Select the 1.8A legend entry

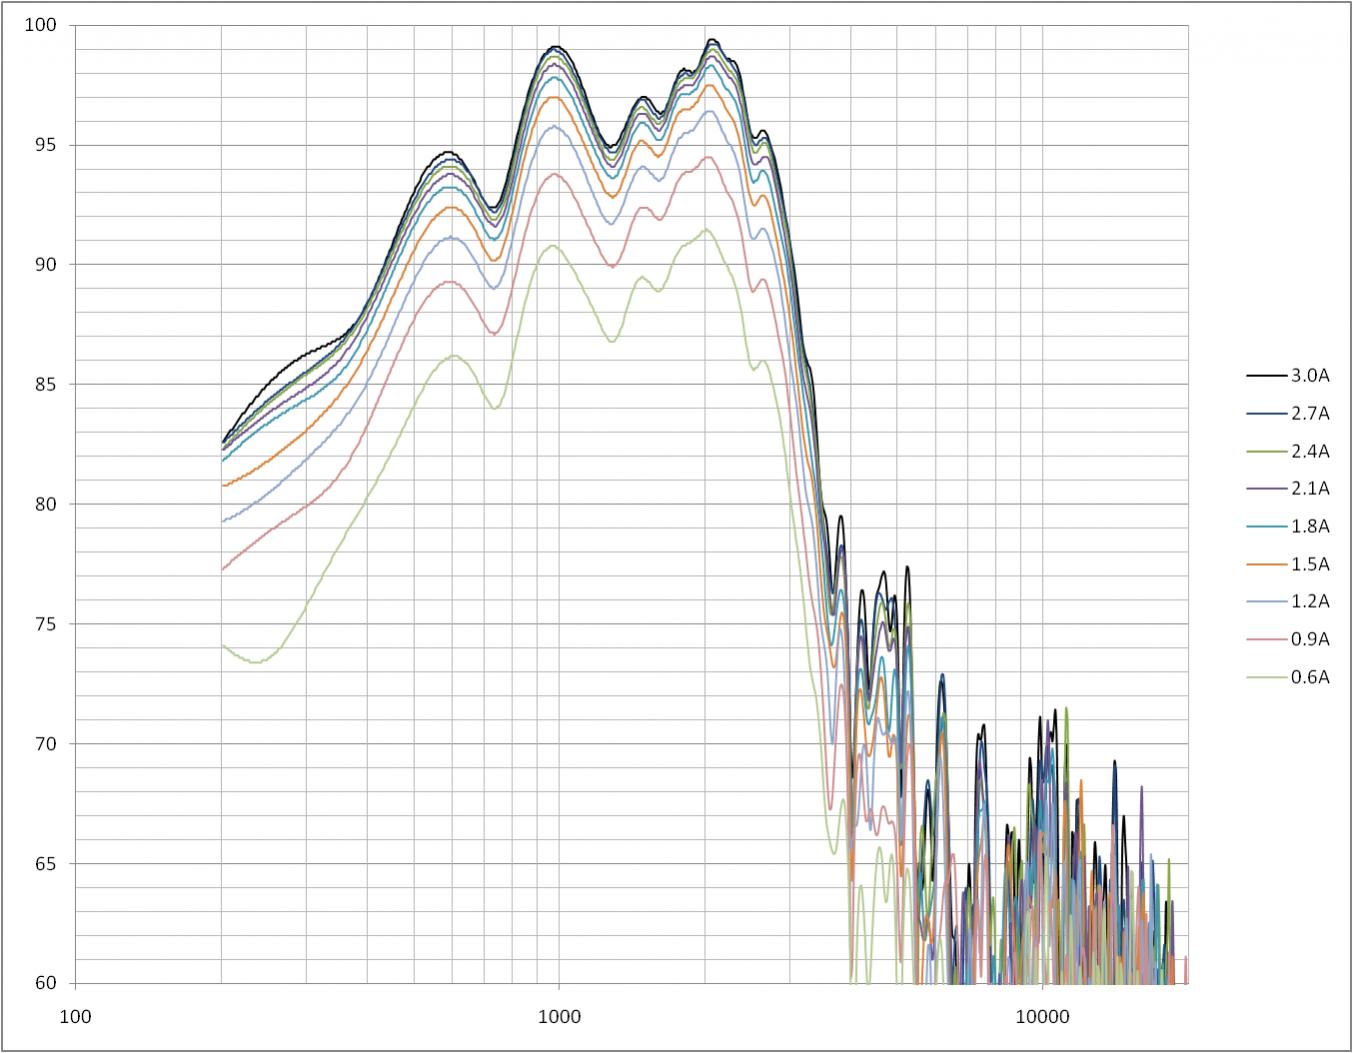(x=1288, y=526)
